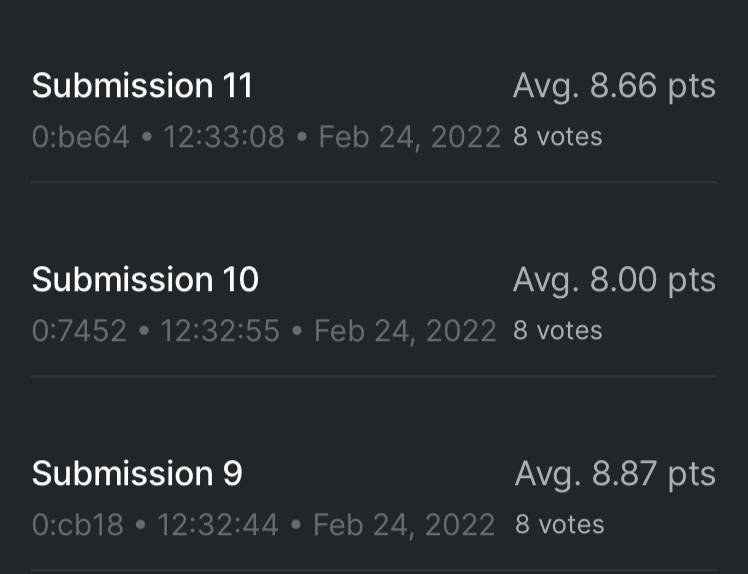748x574 pixels.
Task: Click the address 0:be64
Action: (81, 137)
